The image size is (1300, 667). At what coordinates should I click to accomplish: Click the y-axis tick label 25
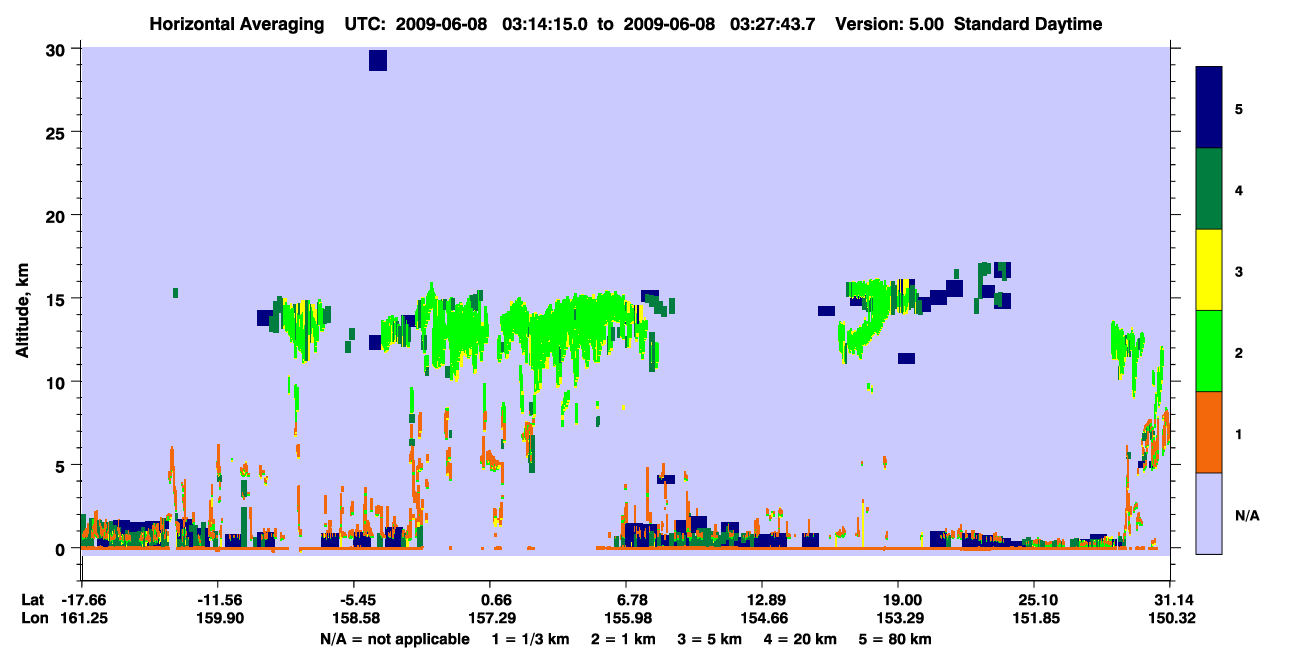[57, 132]
